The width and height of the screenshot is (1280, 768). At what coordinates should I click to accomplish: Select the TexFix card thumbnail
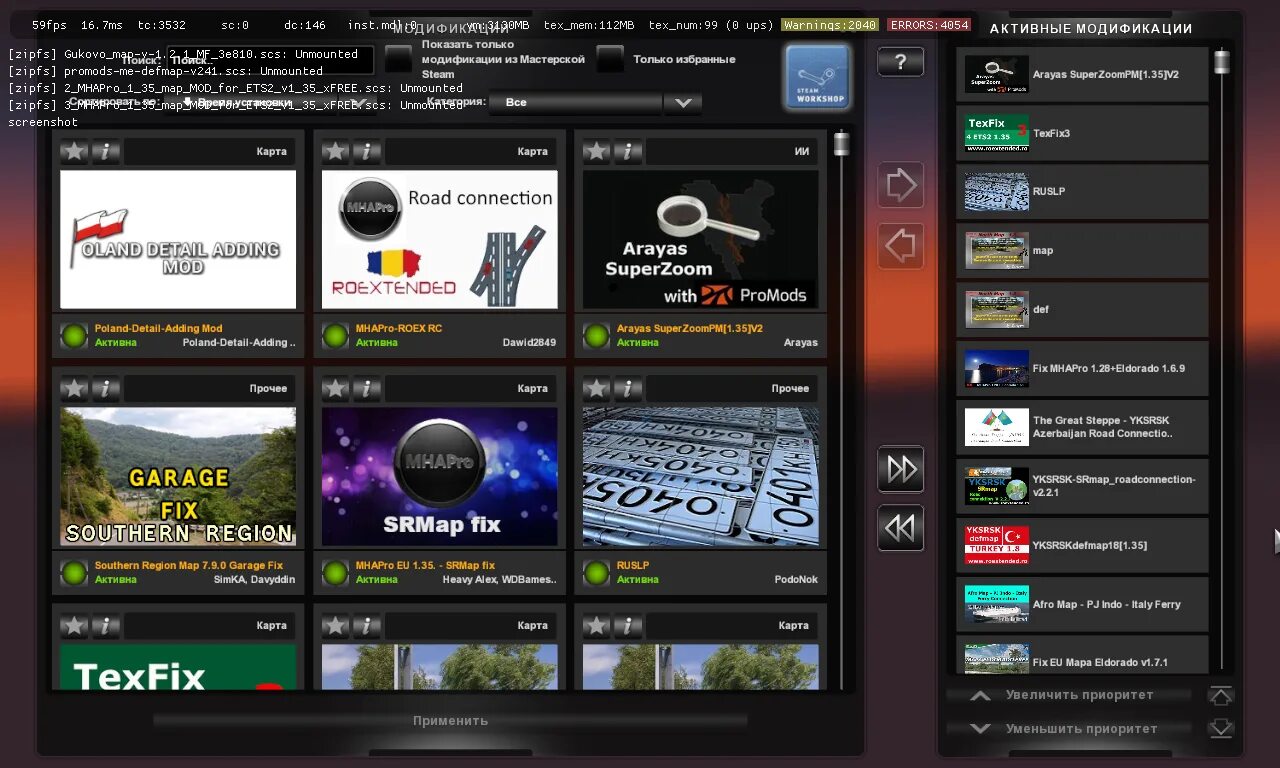point(178,666)
